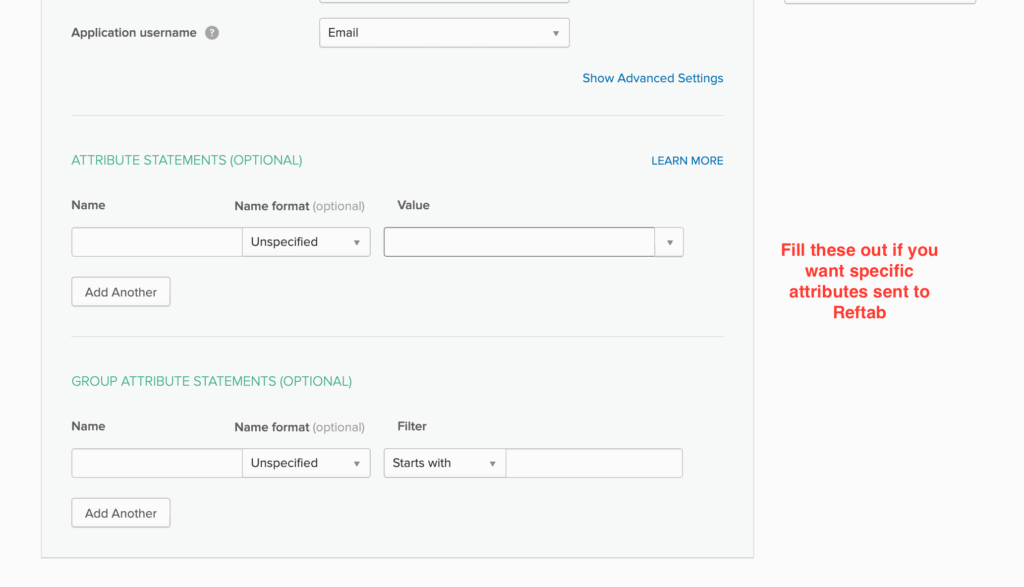
Task: Click the attribute Value text field
Action: pos(519,242)
